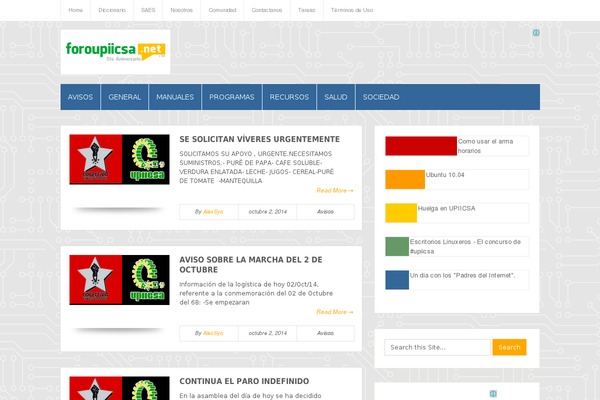Open the Ubuntu 10.04 popular post
The height and width of the screenshot is (400, 600).
[x=445, y=175]
